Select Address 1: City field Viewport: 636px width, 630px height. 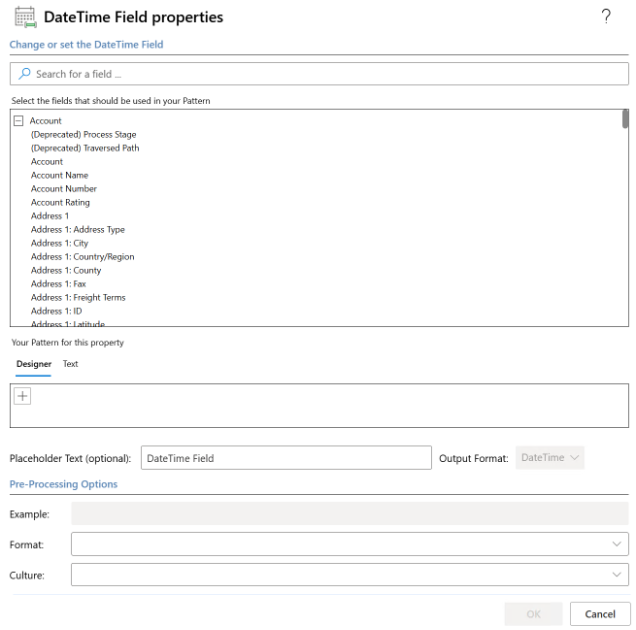(x=59, y=243)
